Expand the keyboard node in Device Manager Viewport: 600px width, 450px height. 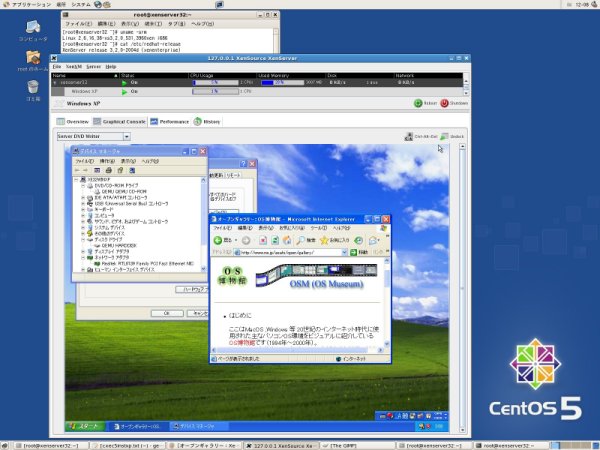pos(83,210)
